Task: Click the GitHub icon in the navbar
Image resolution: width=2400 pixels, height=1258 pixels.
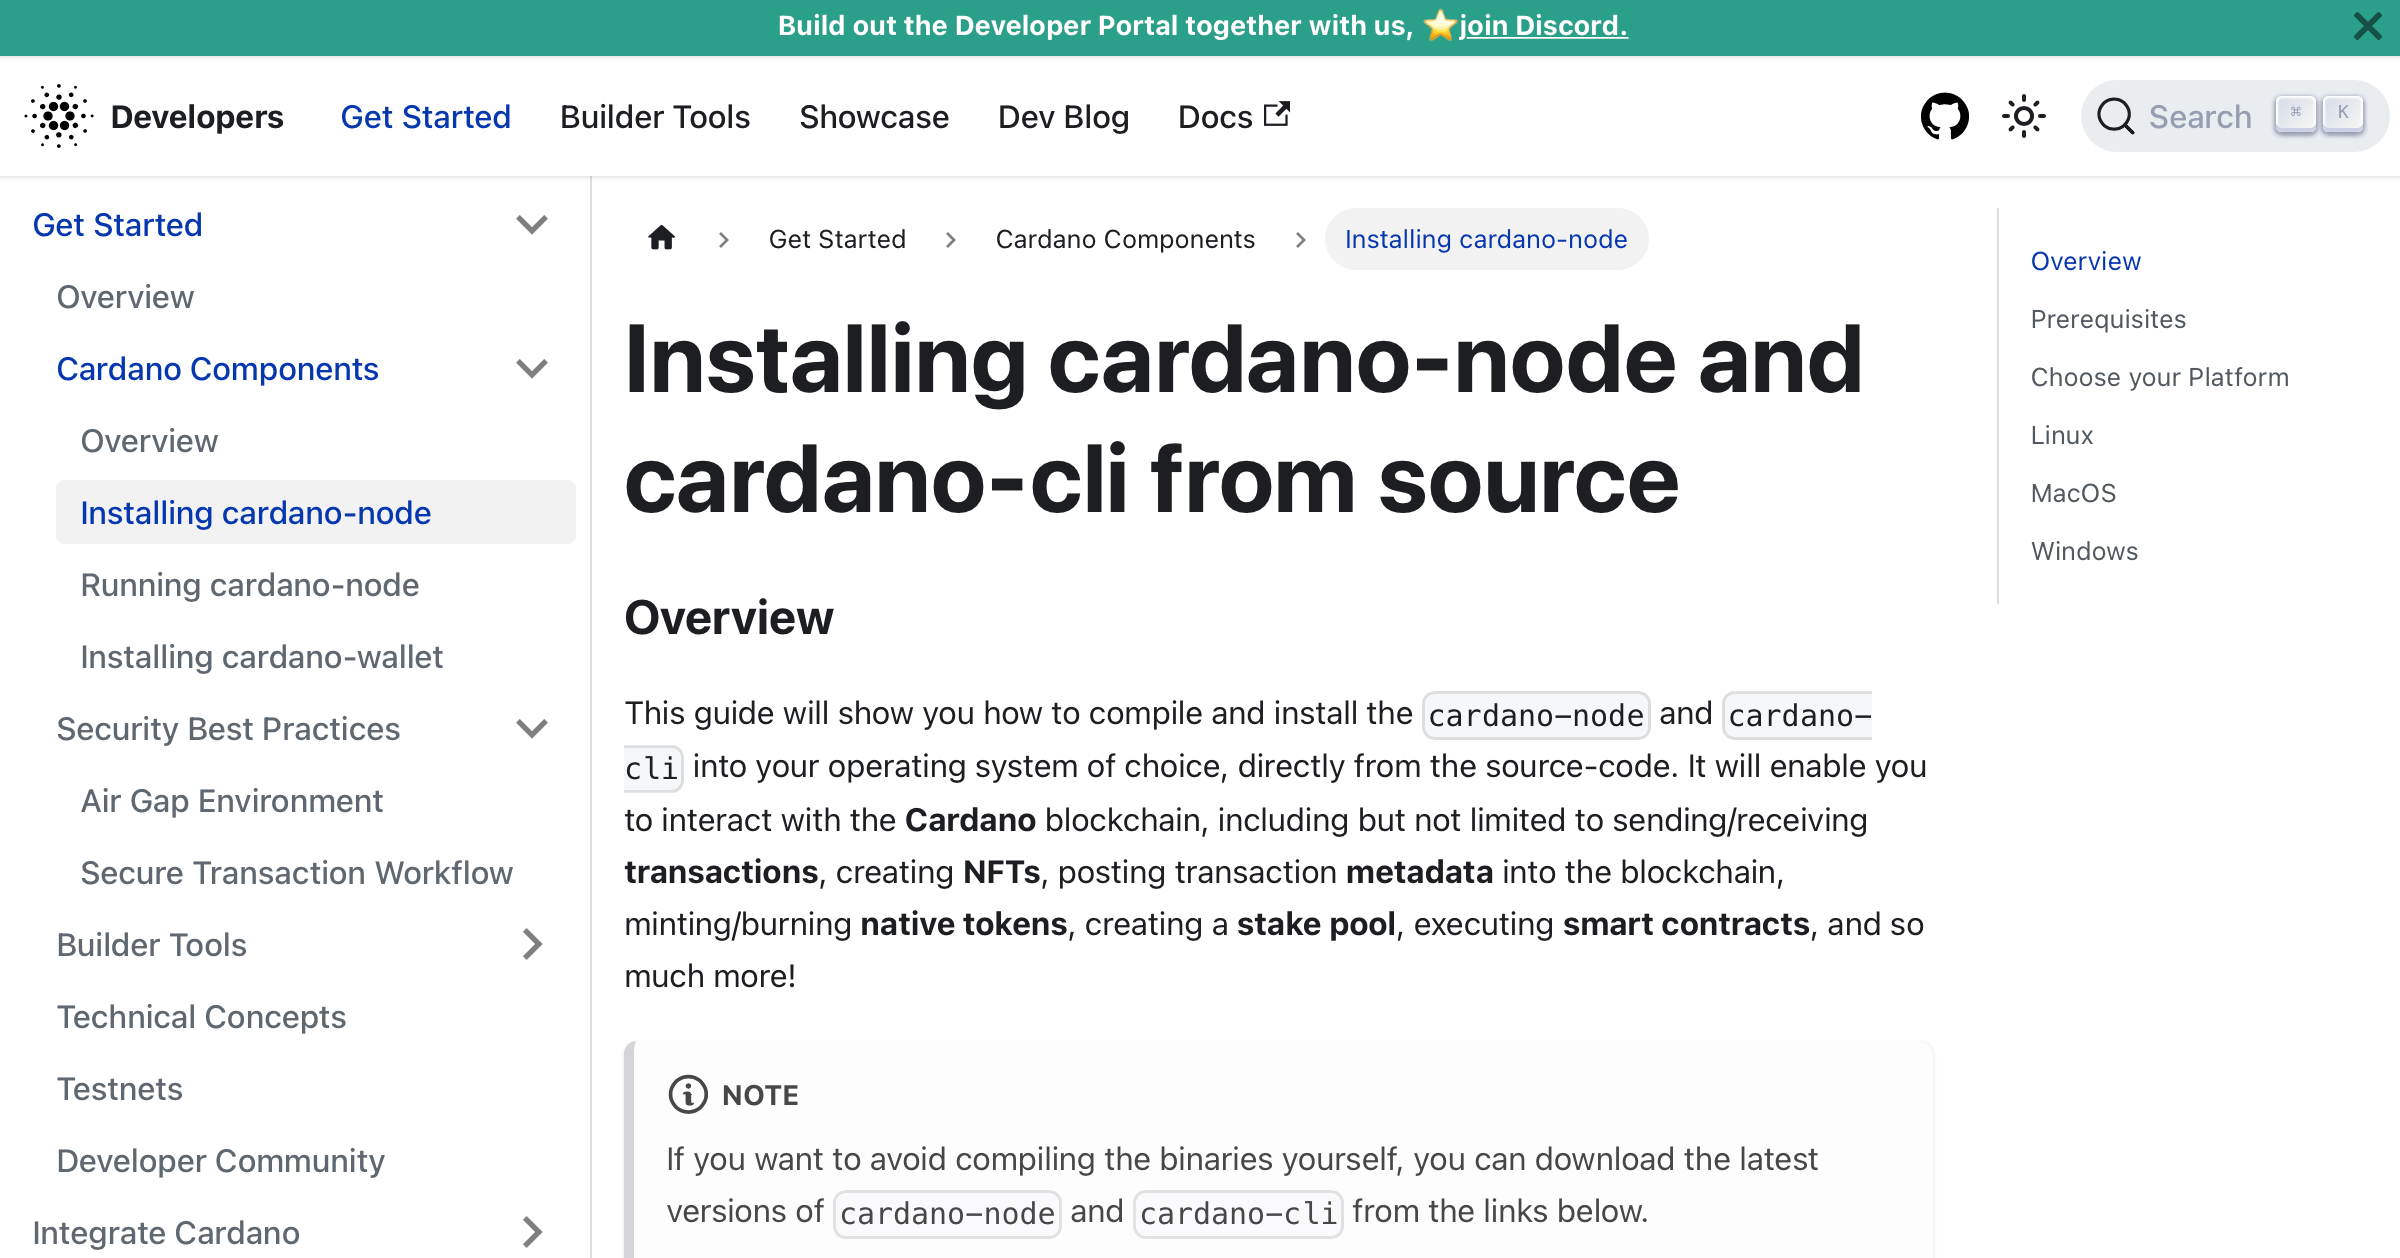Action: [1944, 116]
